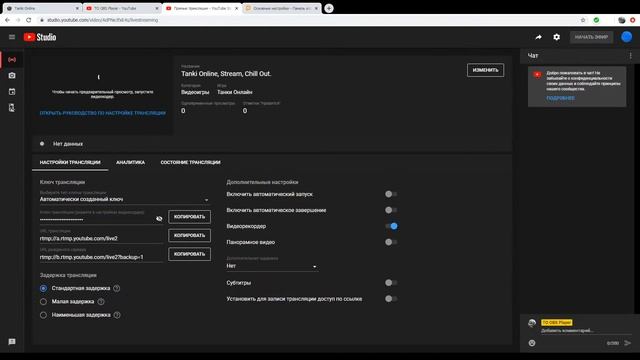Viewport: 640px width, 360px height.
Task: Open the account avatar menu
Action: point(627,37)
